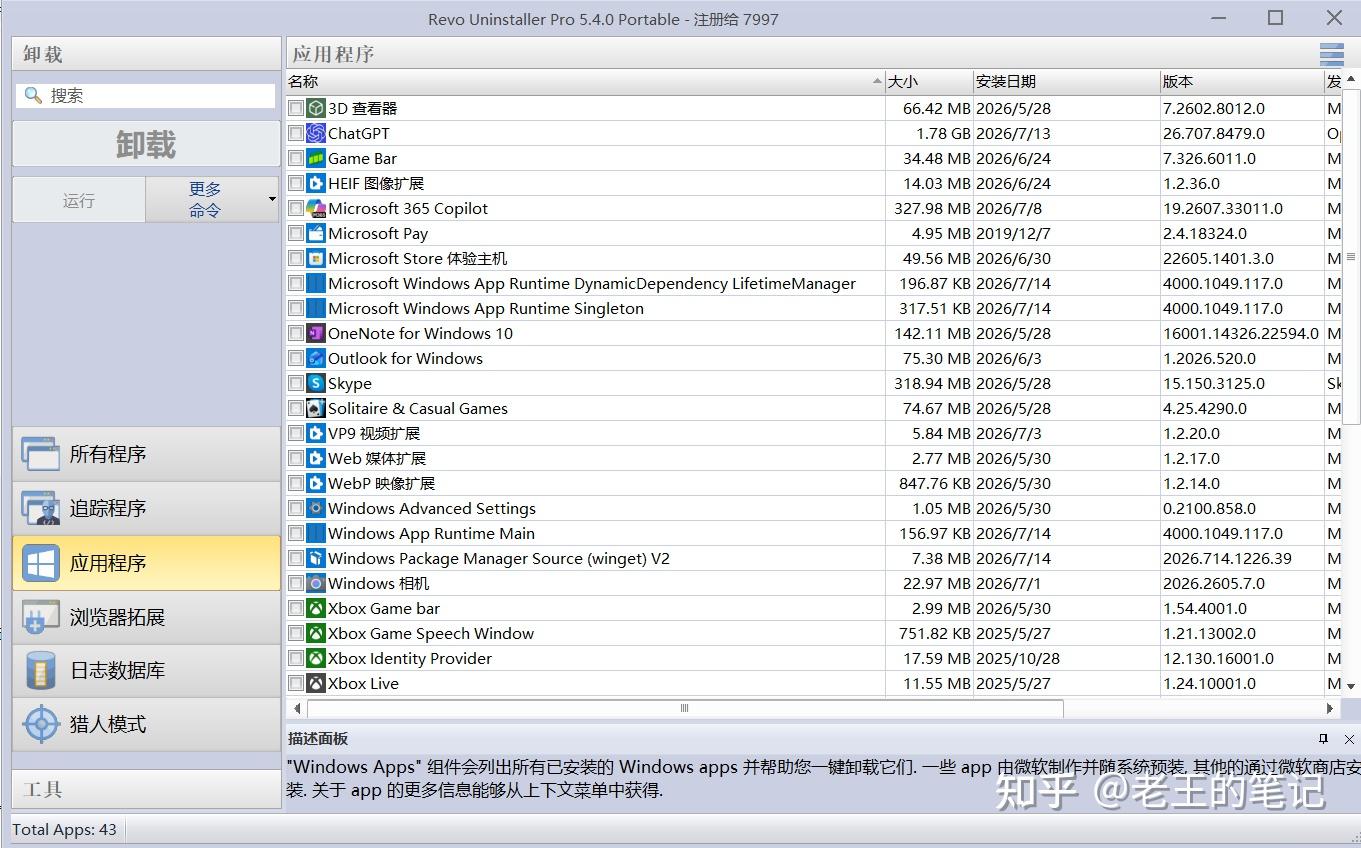
Task: Click the Skype app icon
Action: 316,383
